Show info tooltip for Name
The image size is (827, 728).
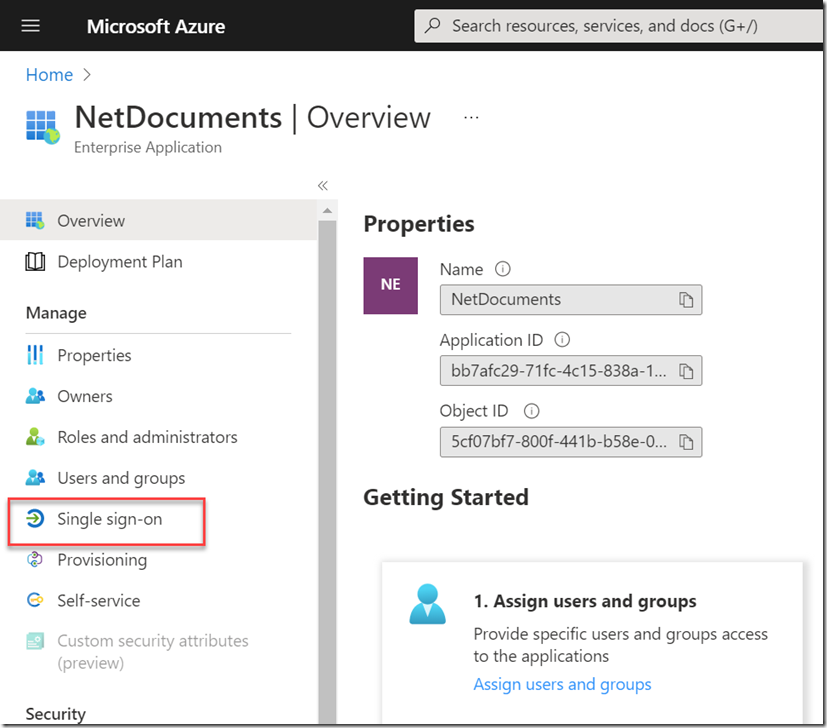(503, 269)
